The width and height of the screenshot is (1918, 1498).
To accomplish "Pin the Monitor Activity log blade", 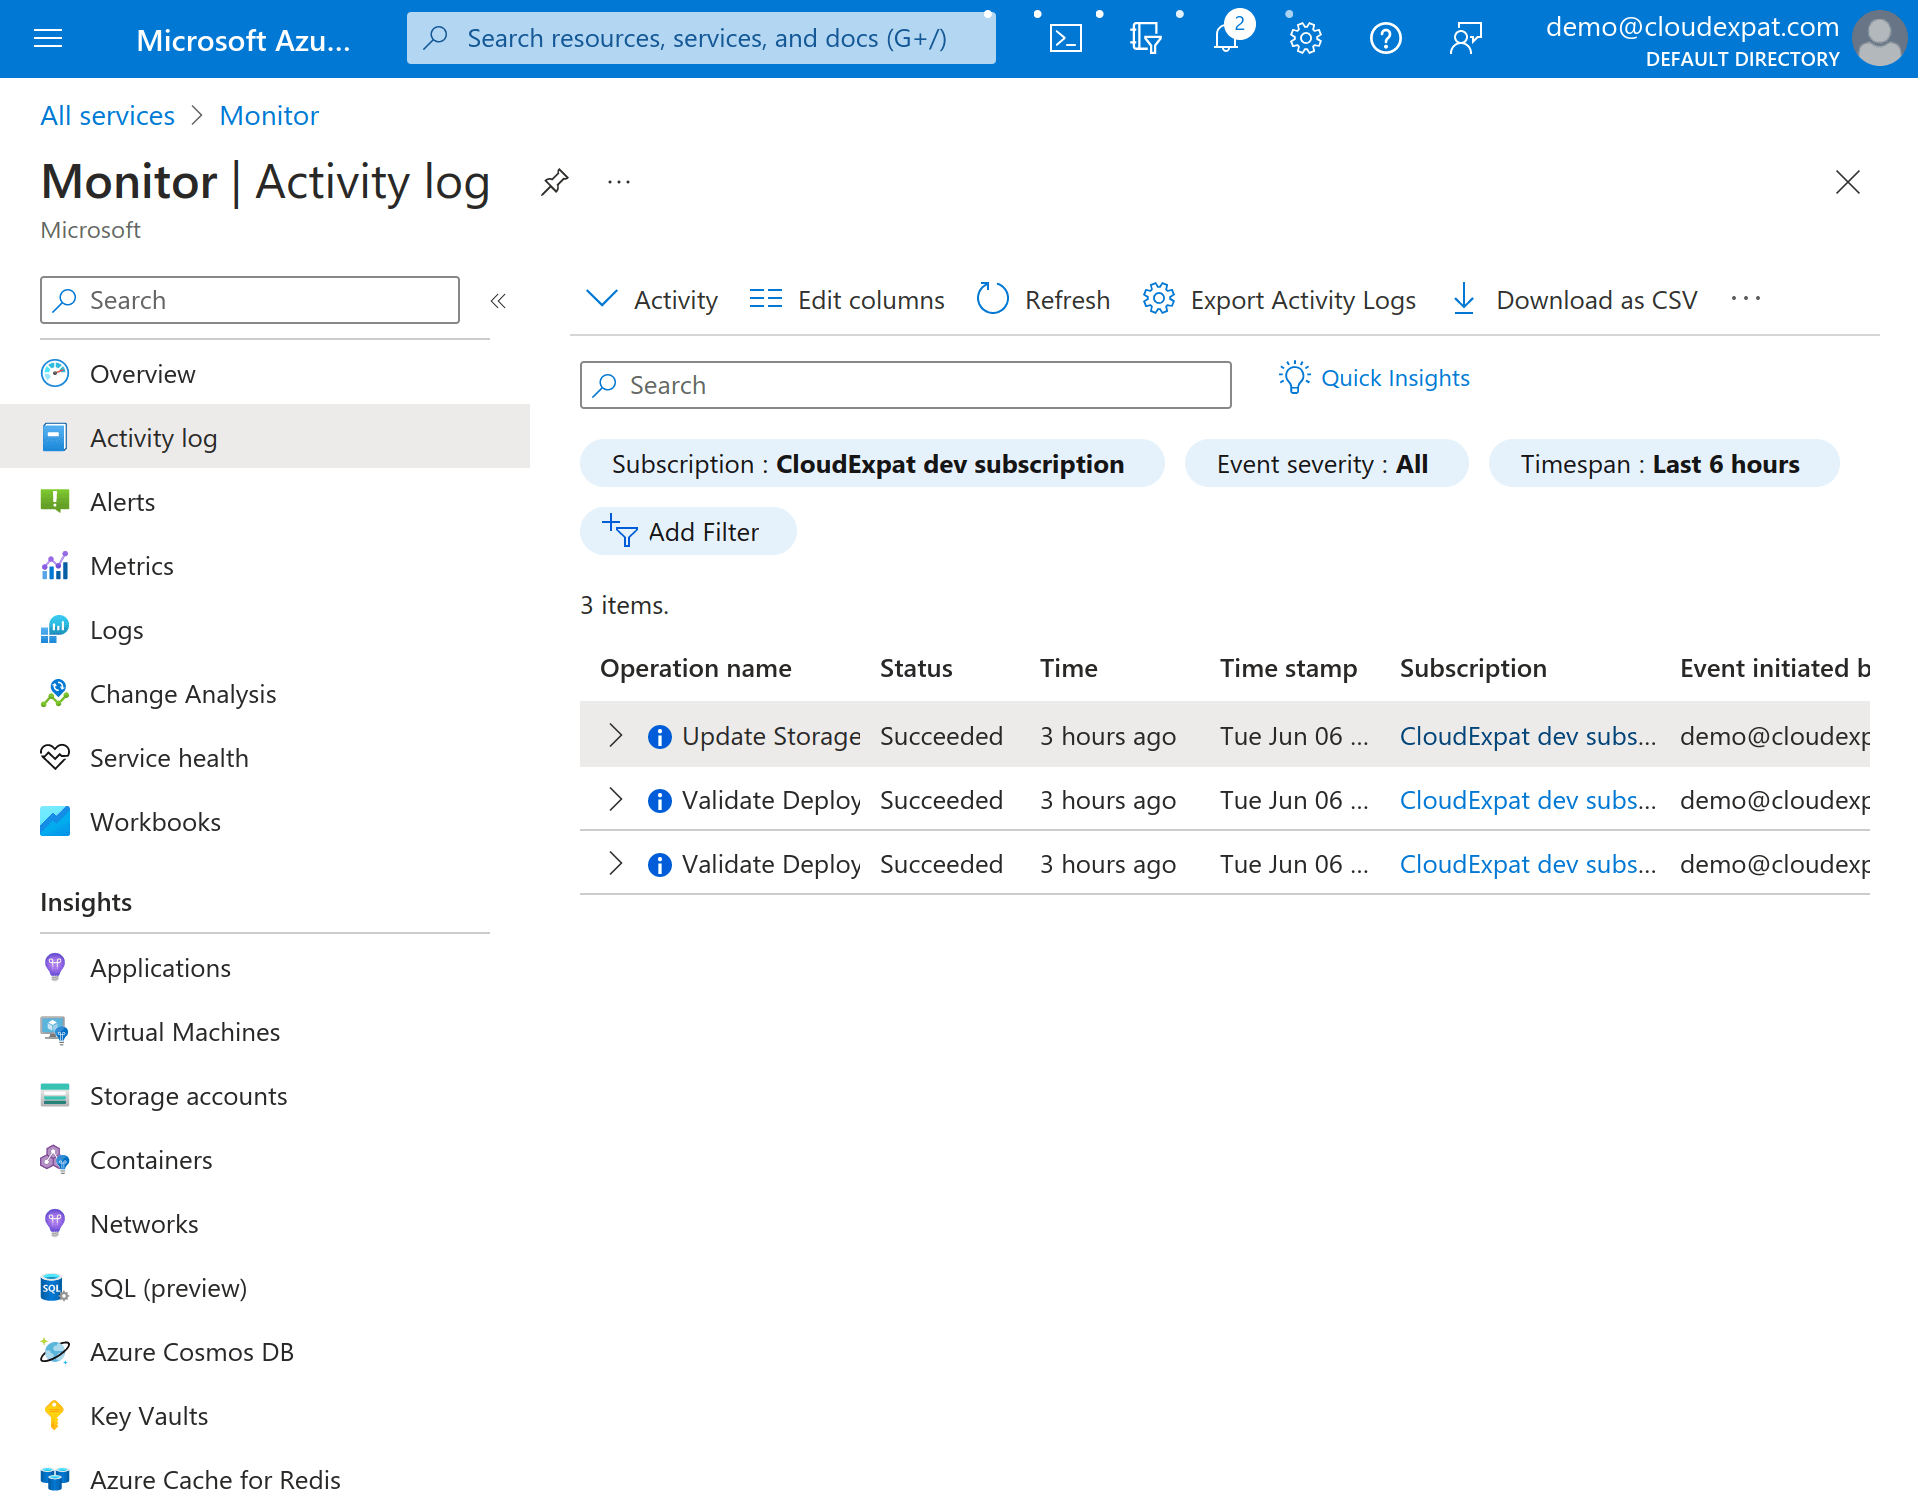I will [x=555, y=182].
